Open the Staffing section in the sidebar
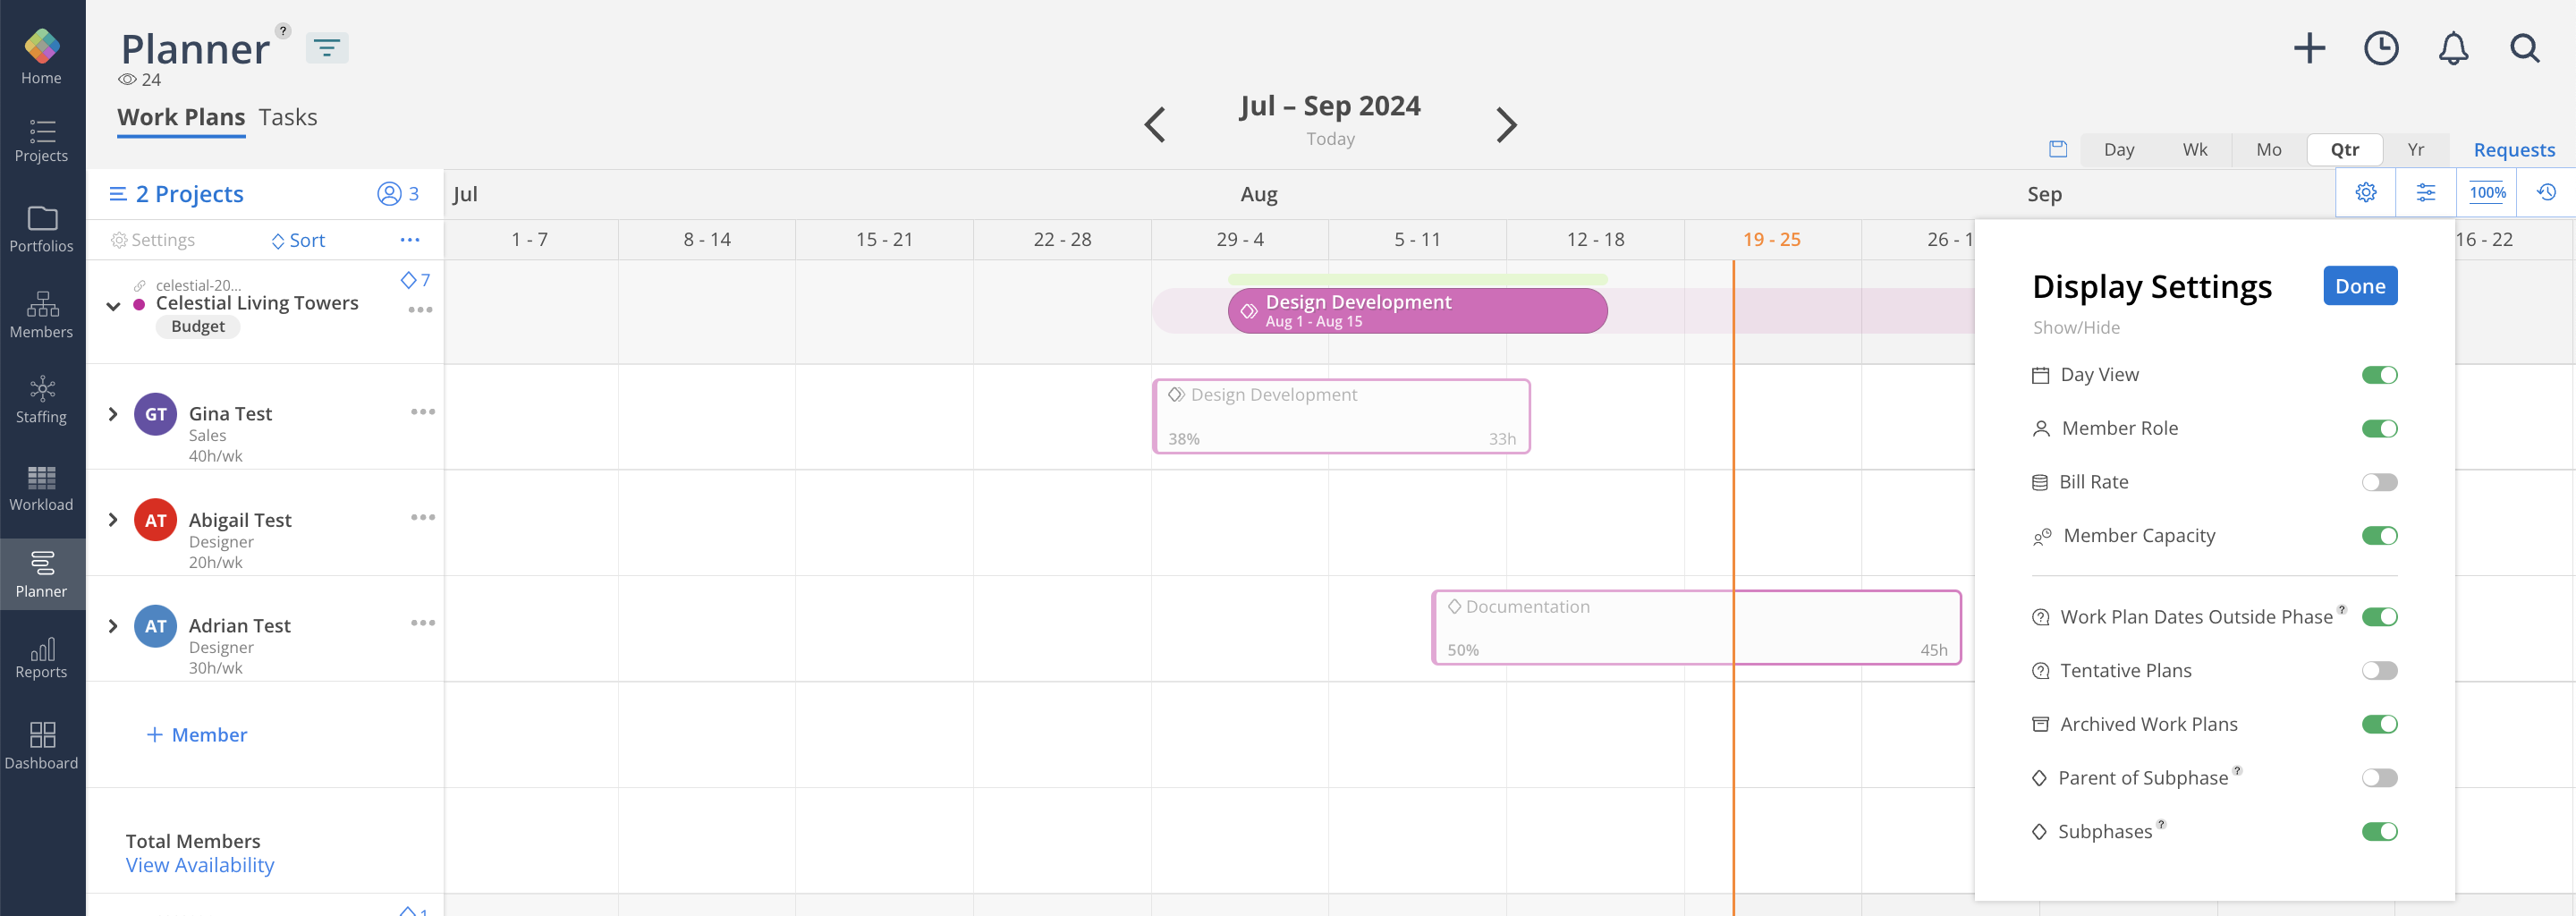Image resolution: width=2576 pixels, height=916 pixels. (x=41, y=400)
